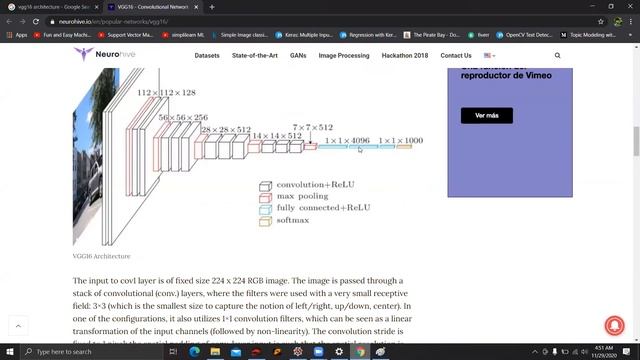Click the Neurohive logo

104,54
